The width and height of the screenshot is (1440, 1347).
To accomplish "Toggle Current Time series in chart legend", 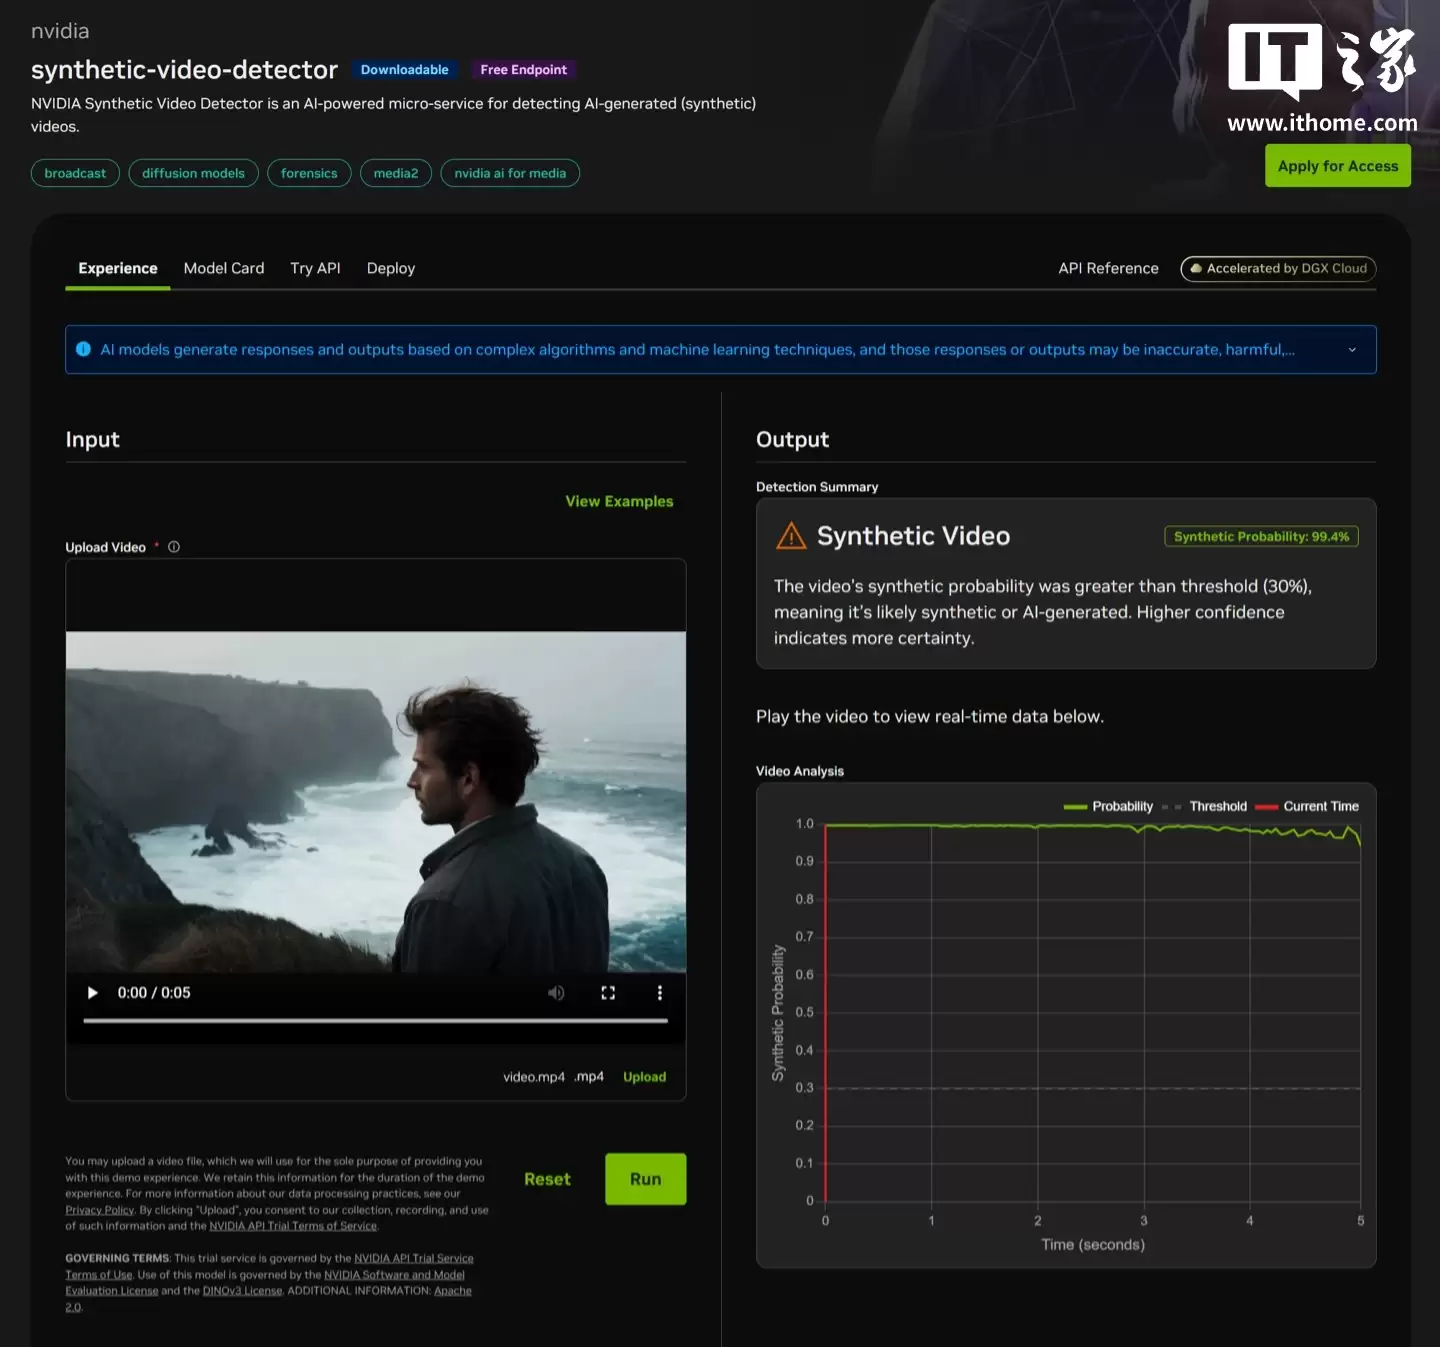I will (1307, 807).
